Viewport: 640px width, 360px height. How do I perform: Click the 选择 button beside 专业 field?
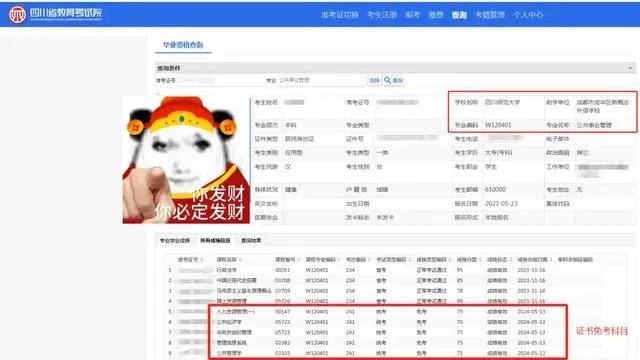coord(374,80)
